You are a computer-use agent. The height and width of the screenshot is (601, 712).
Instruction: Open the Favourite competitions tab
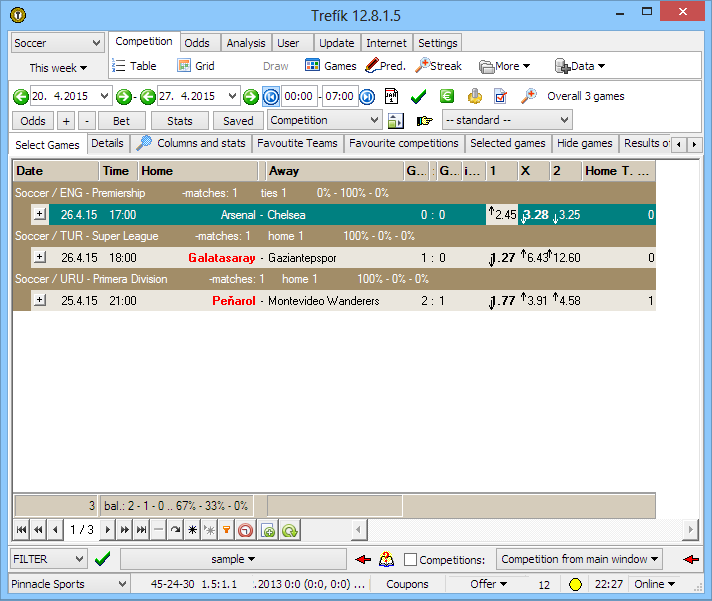point(404,143)
